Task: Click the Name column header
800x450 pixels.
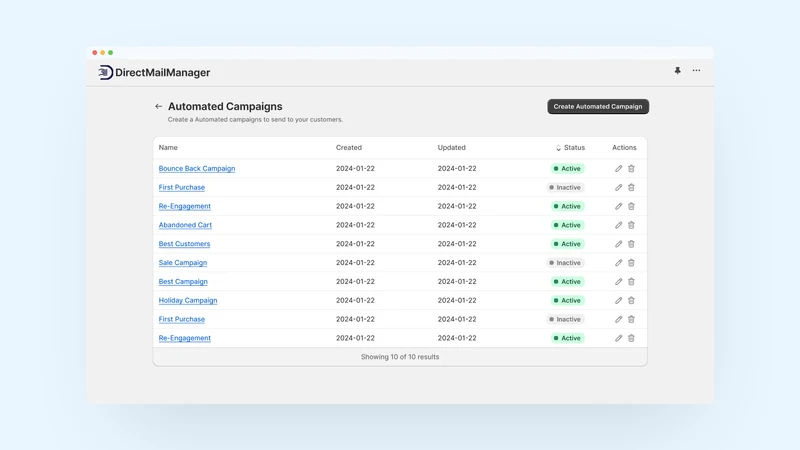Action: (168, 147)
